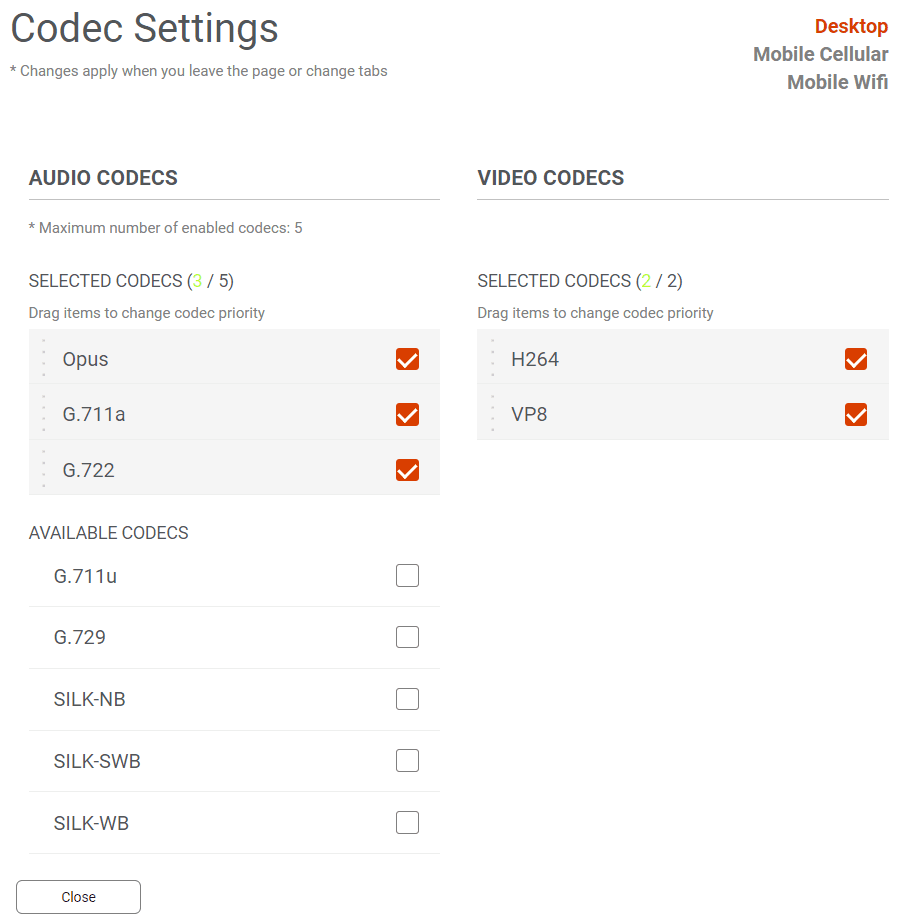Uncheck the G.722 codec

click(x=407, y=469)
